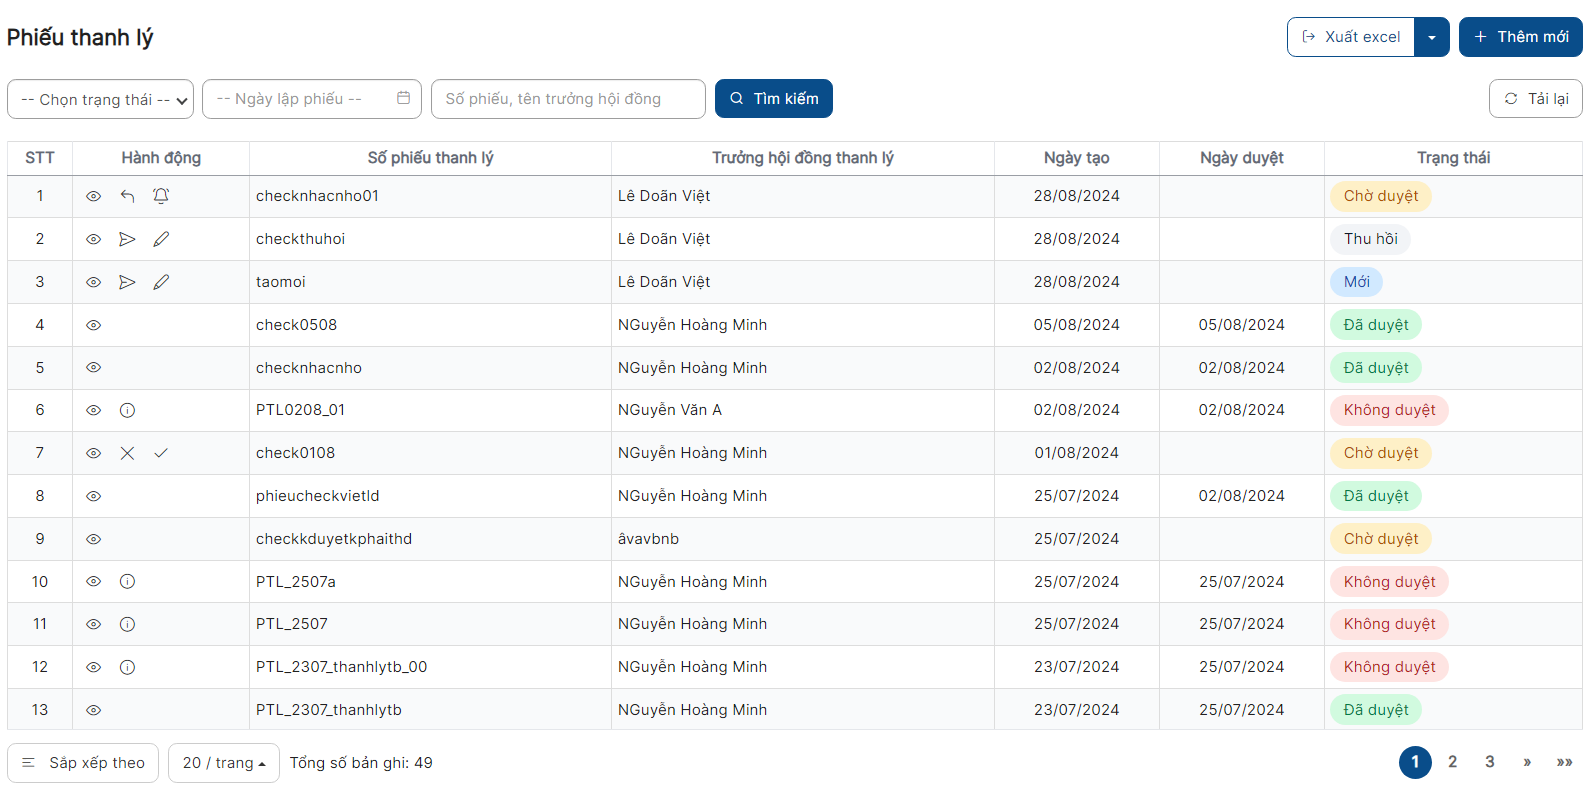
Task: Jump to the last page arrow
Action: pyautogui.click(x=1564, y=762)
